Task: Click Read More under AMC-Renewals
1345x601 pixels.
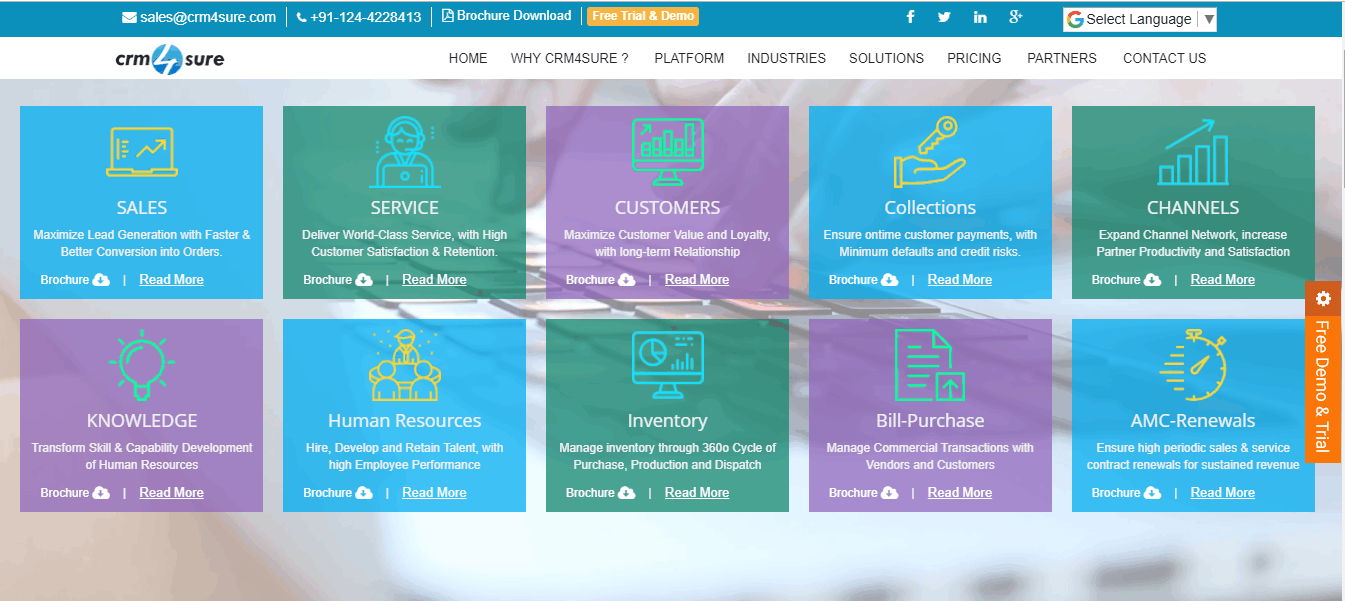Action: pyautogui.click(x=1223, y=493)
